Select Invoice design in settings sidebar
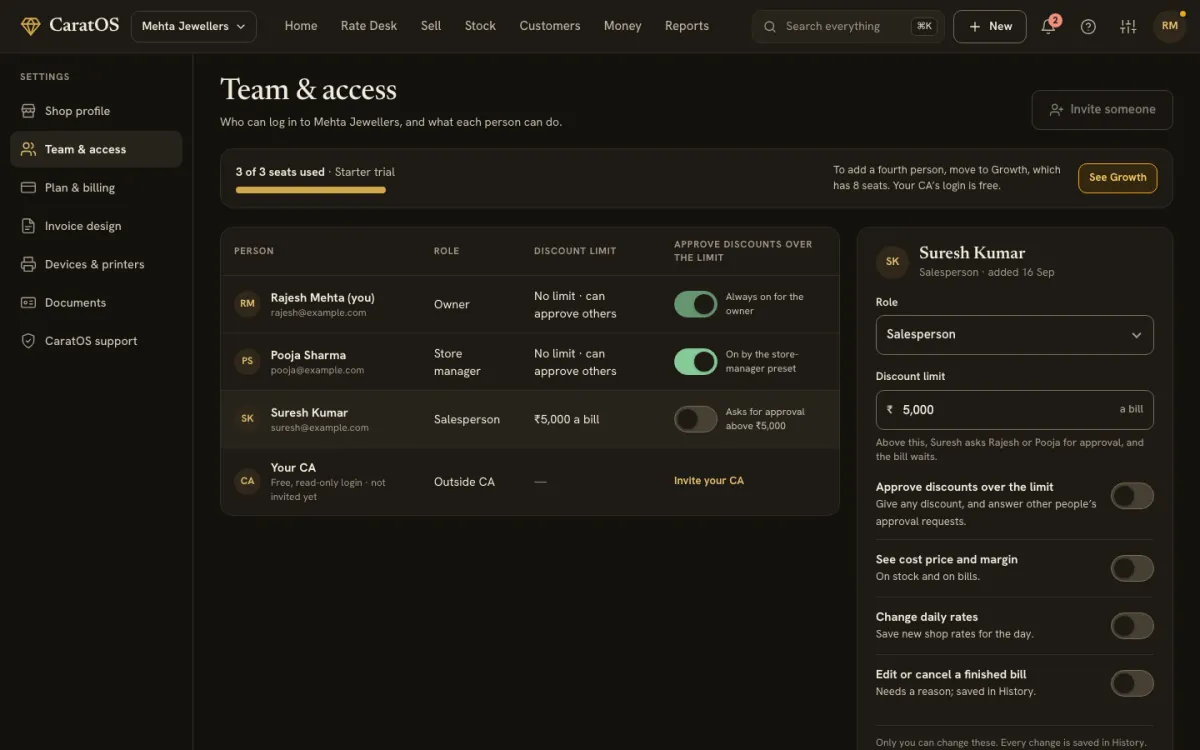Screen dimensions: 1200x750 (96, 226)
